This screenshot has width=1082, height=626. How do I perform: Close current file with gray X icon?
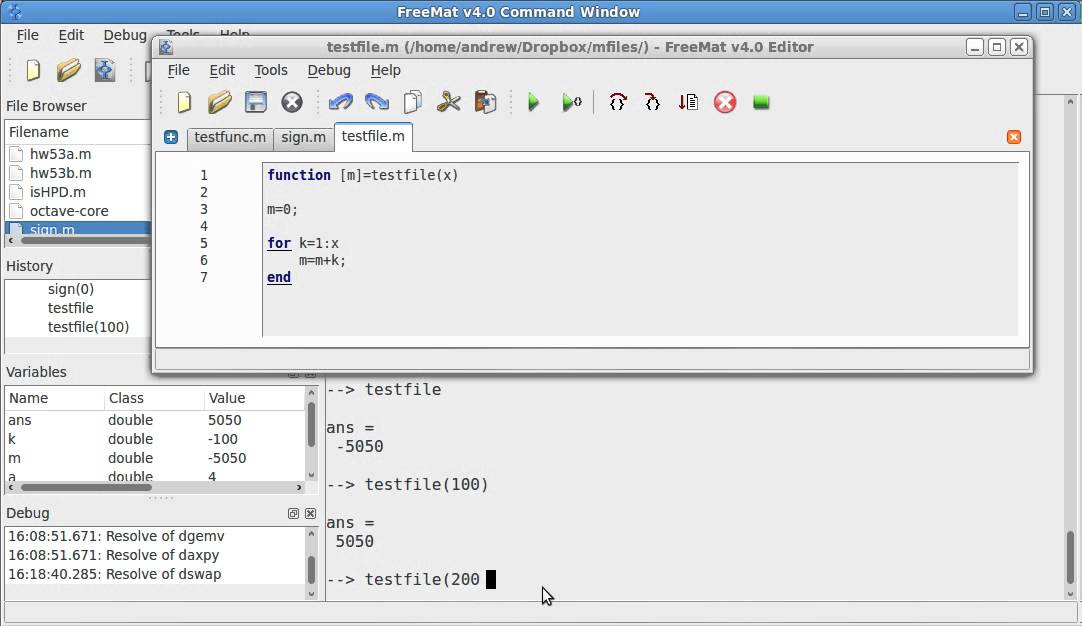292,103
